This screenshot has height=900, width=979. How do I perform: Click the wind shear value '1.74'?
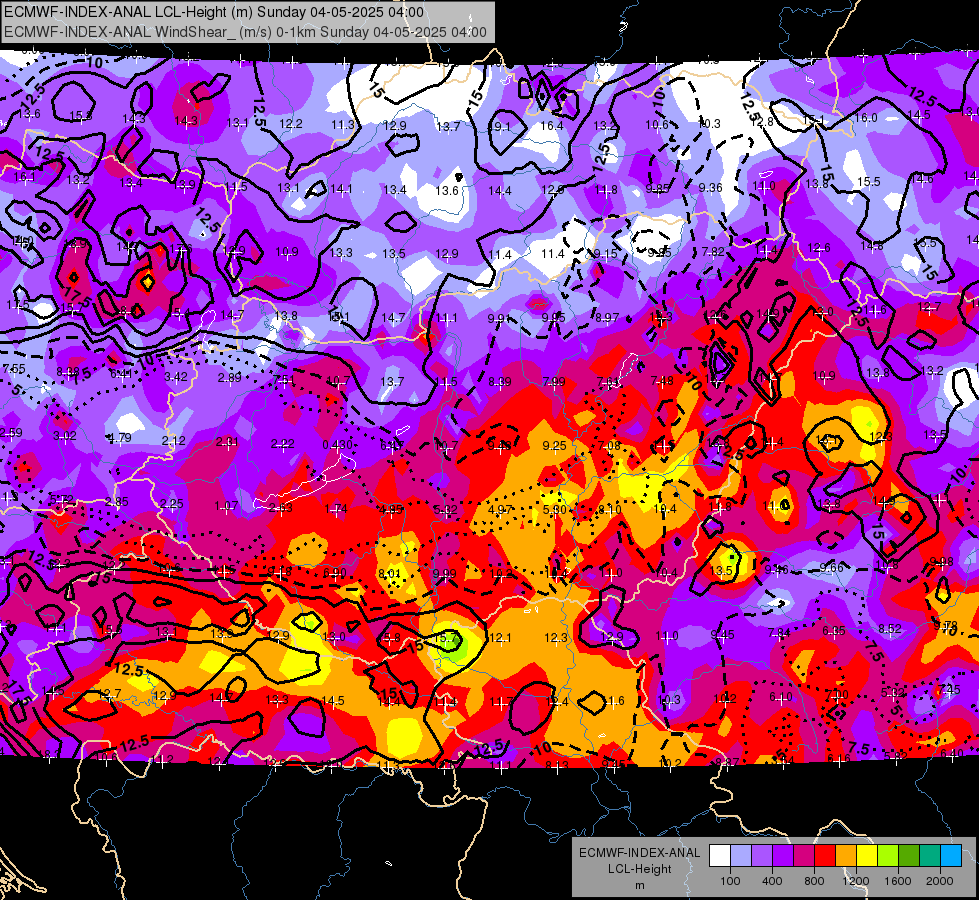coord(336,509)
